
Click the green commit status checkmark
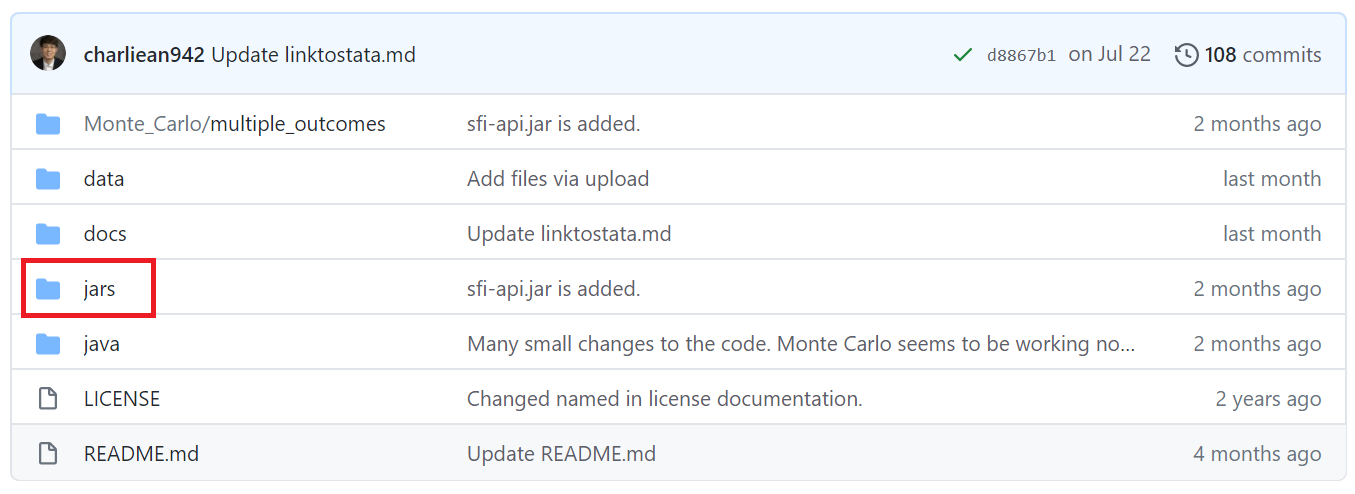963,55
